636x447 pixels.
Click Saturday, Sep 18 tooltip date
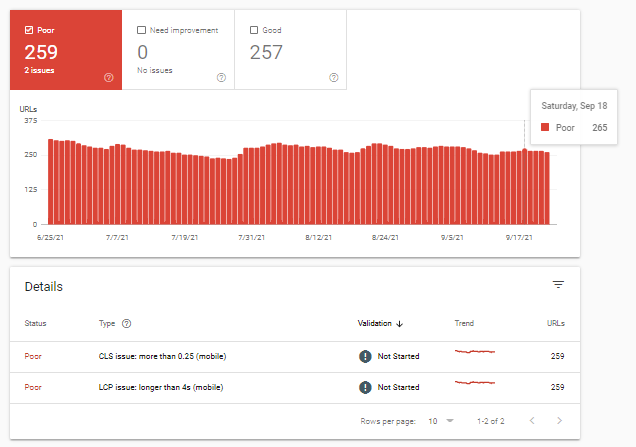[x=574, y=106]
